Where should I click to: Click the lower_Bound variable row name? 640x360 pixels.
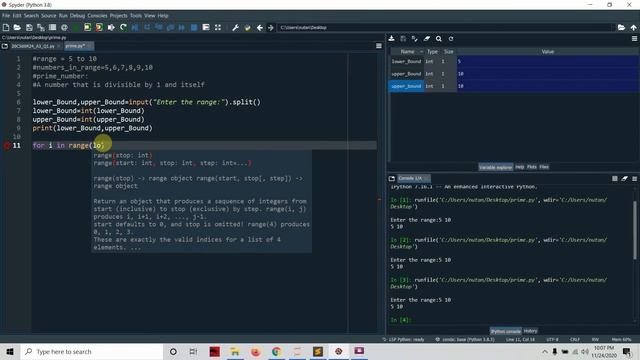[x=406, y=61]
